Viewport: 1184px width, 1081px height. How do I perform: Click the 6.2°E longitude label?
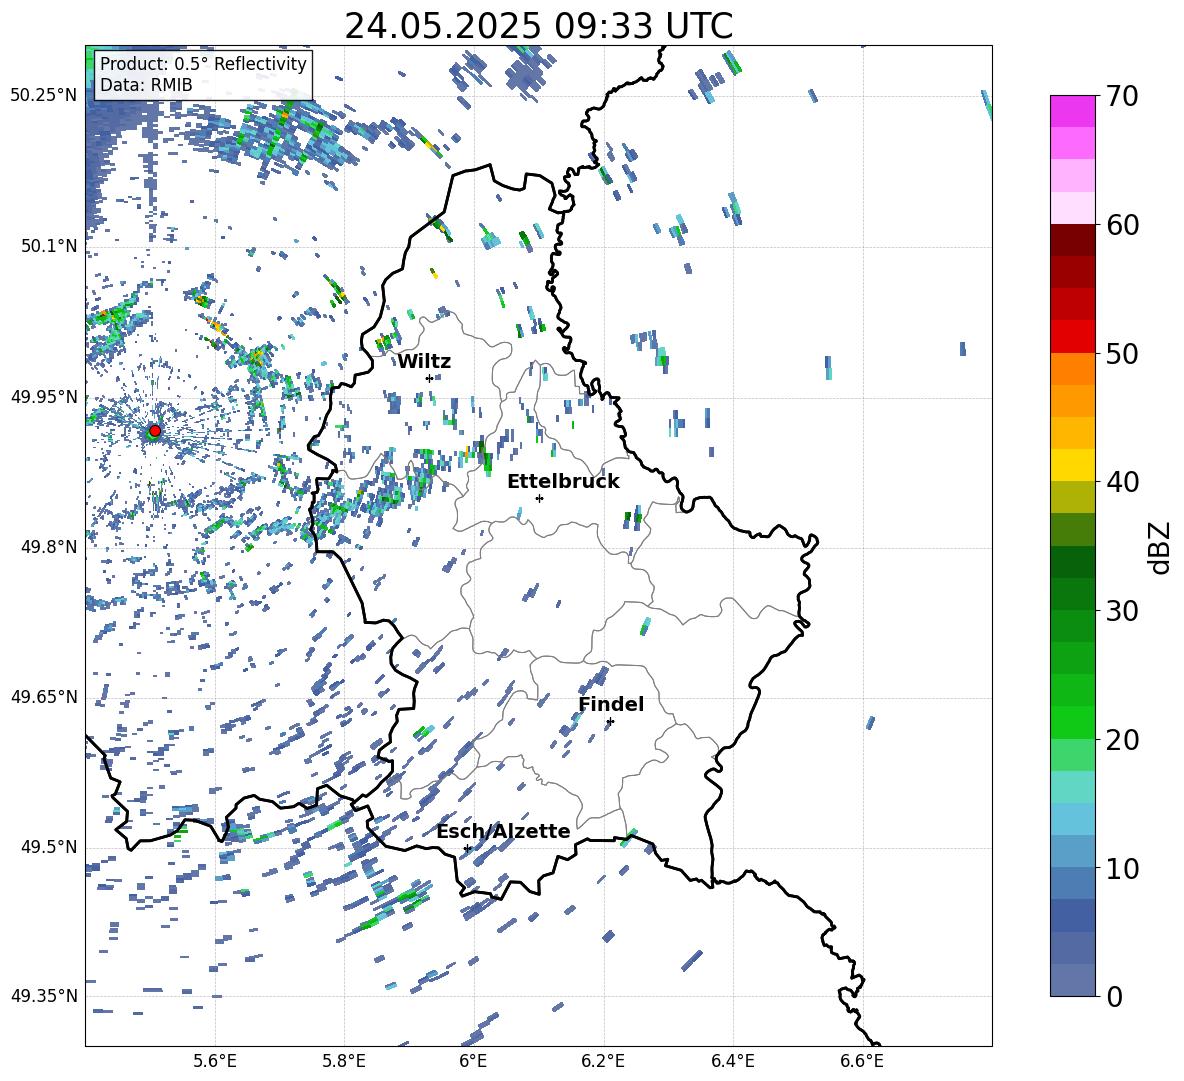(x=603, y=1062)
